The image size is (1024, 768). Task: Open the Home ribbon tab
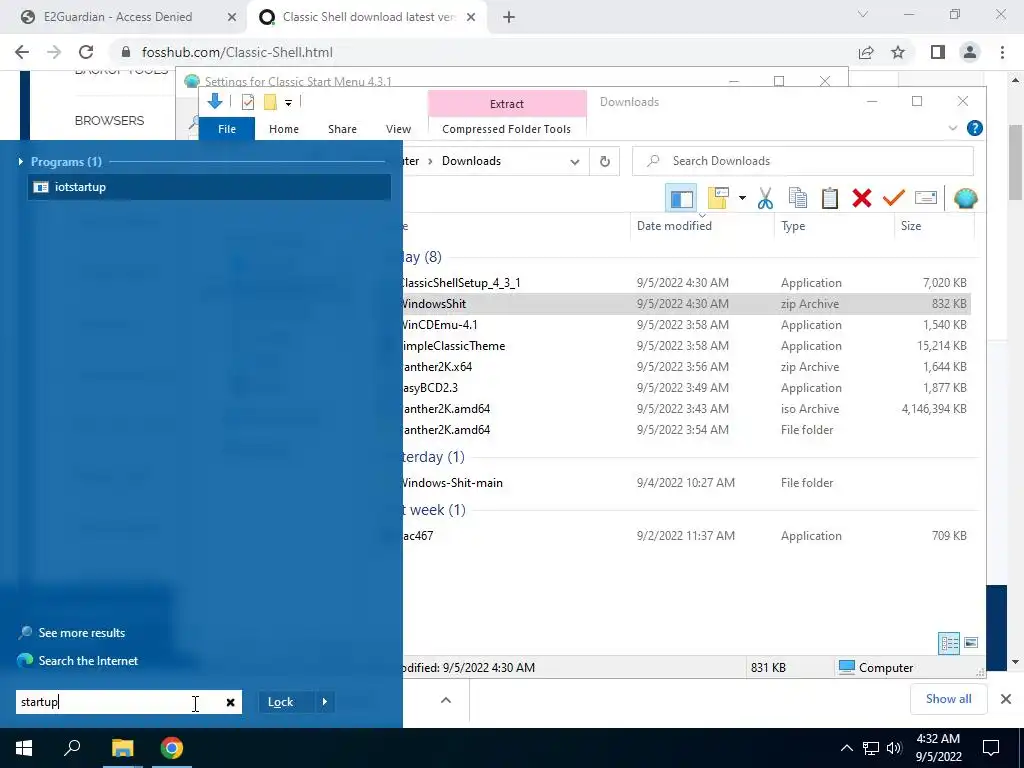[x=283, y=129]
